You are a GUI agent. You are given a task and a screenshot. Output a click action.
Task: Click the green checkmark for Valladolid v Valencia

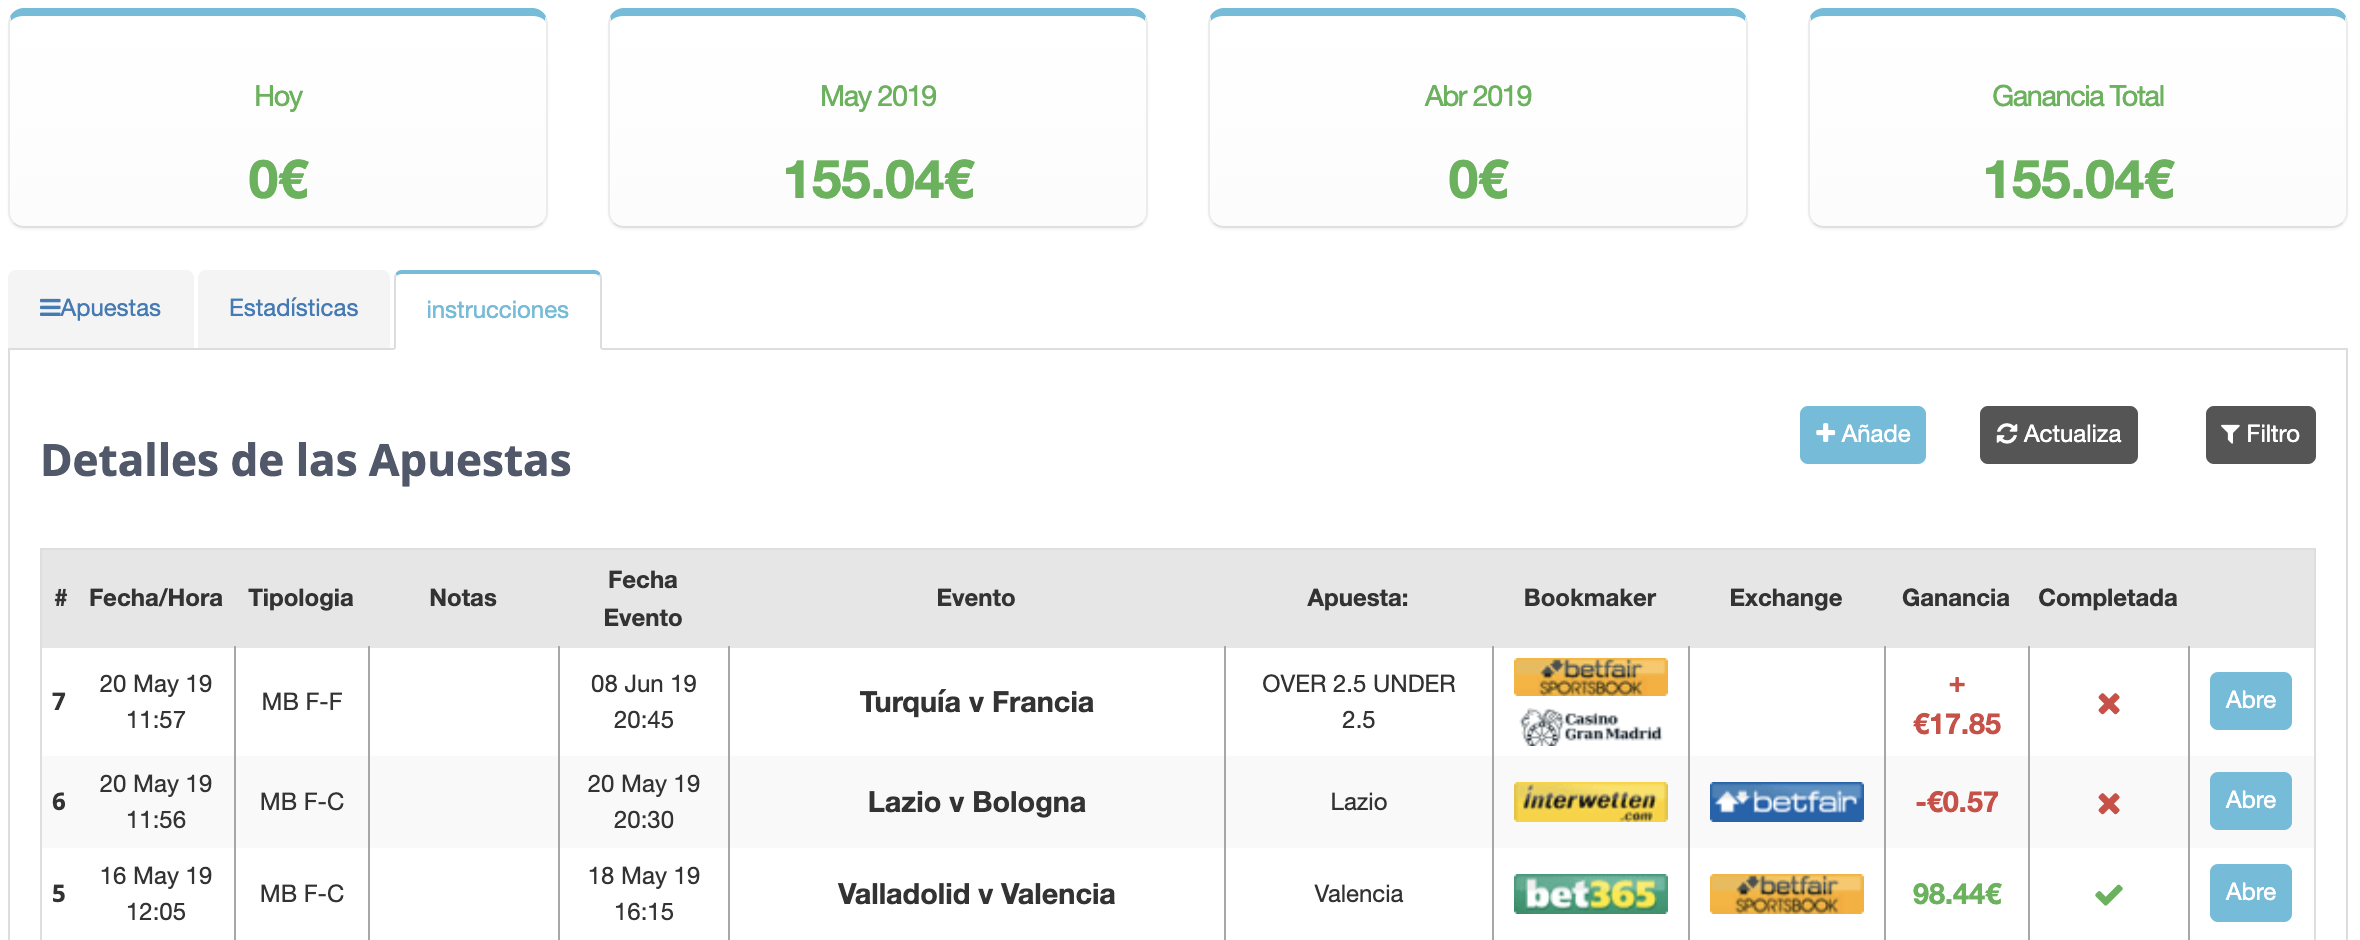(2108, 895)
